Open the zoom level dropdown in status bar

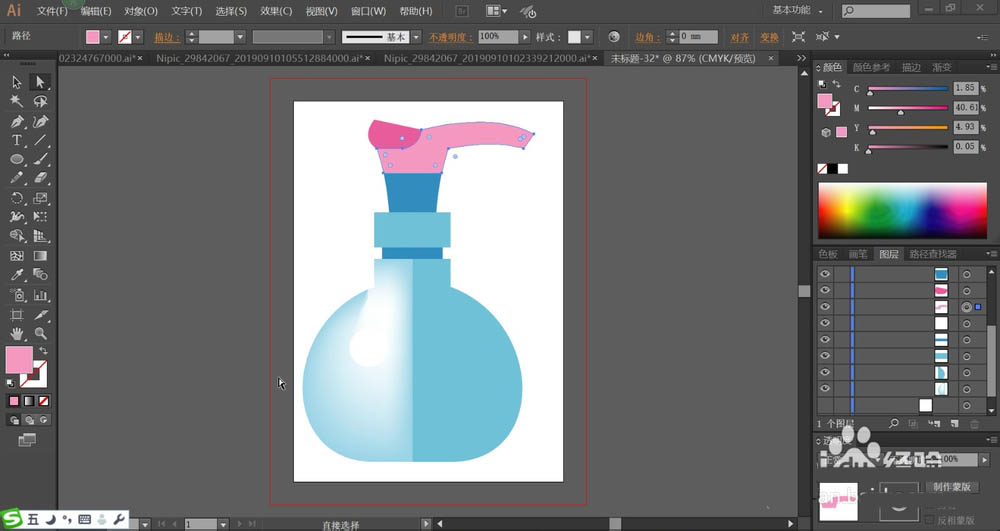point(145,524)
